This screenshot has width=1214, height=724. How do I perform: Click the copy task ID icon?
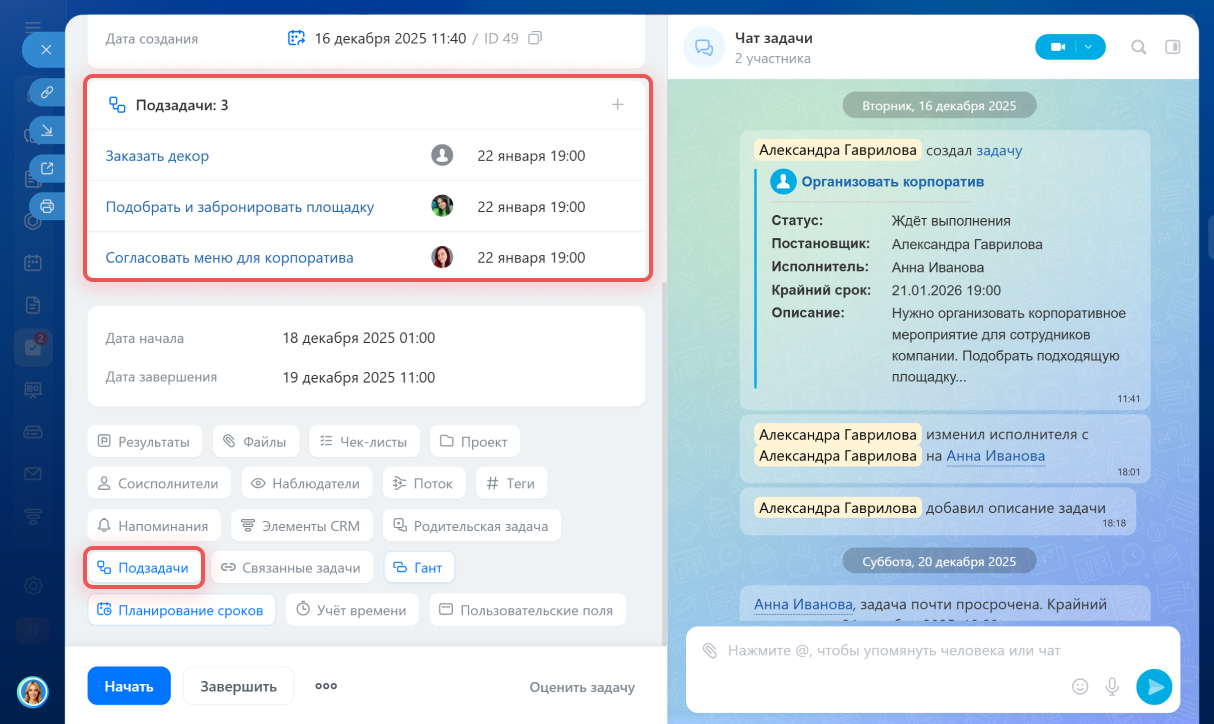pyautogui.click(x=535, y=39)
